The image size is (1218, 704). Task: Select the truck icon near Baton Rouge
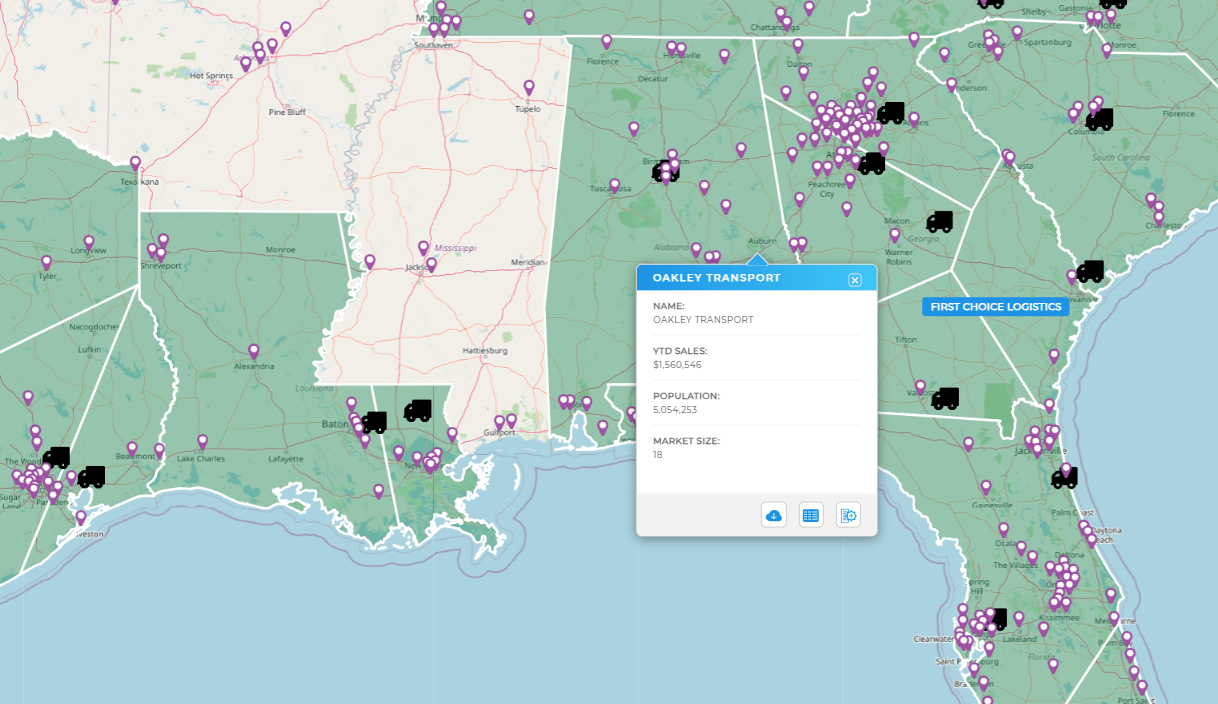(x=375, y=421)
